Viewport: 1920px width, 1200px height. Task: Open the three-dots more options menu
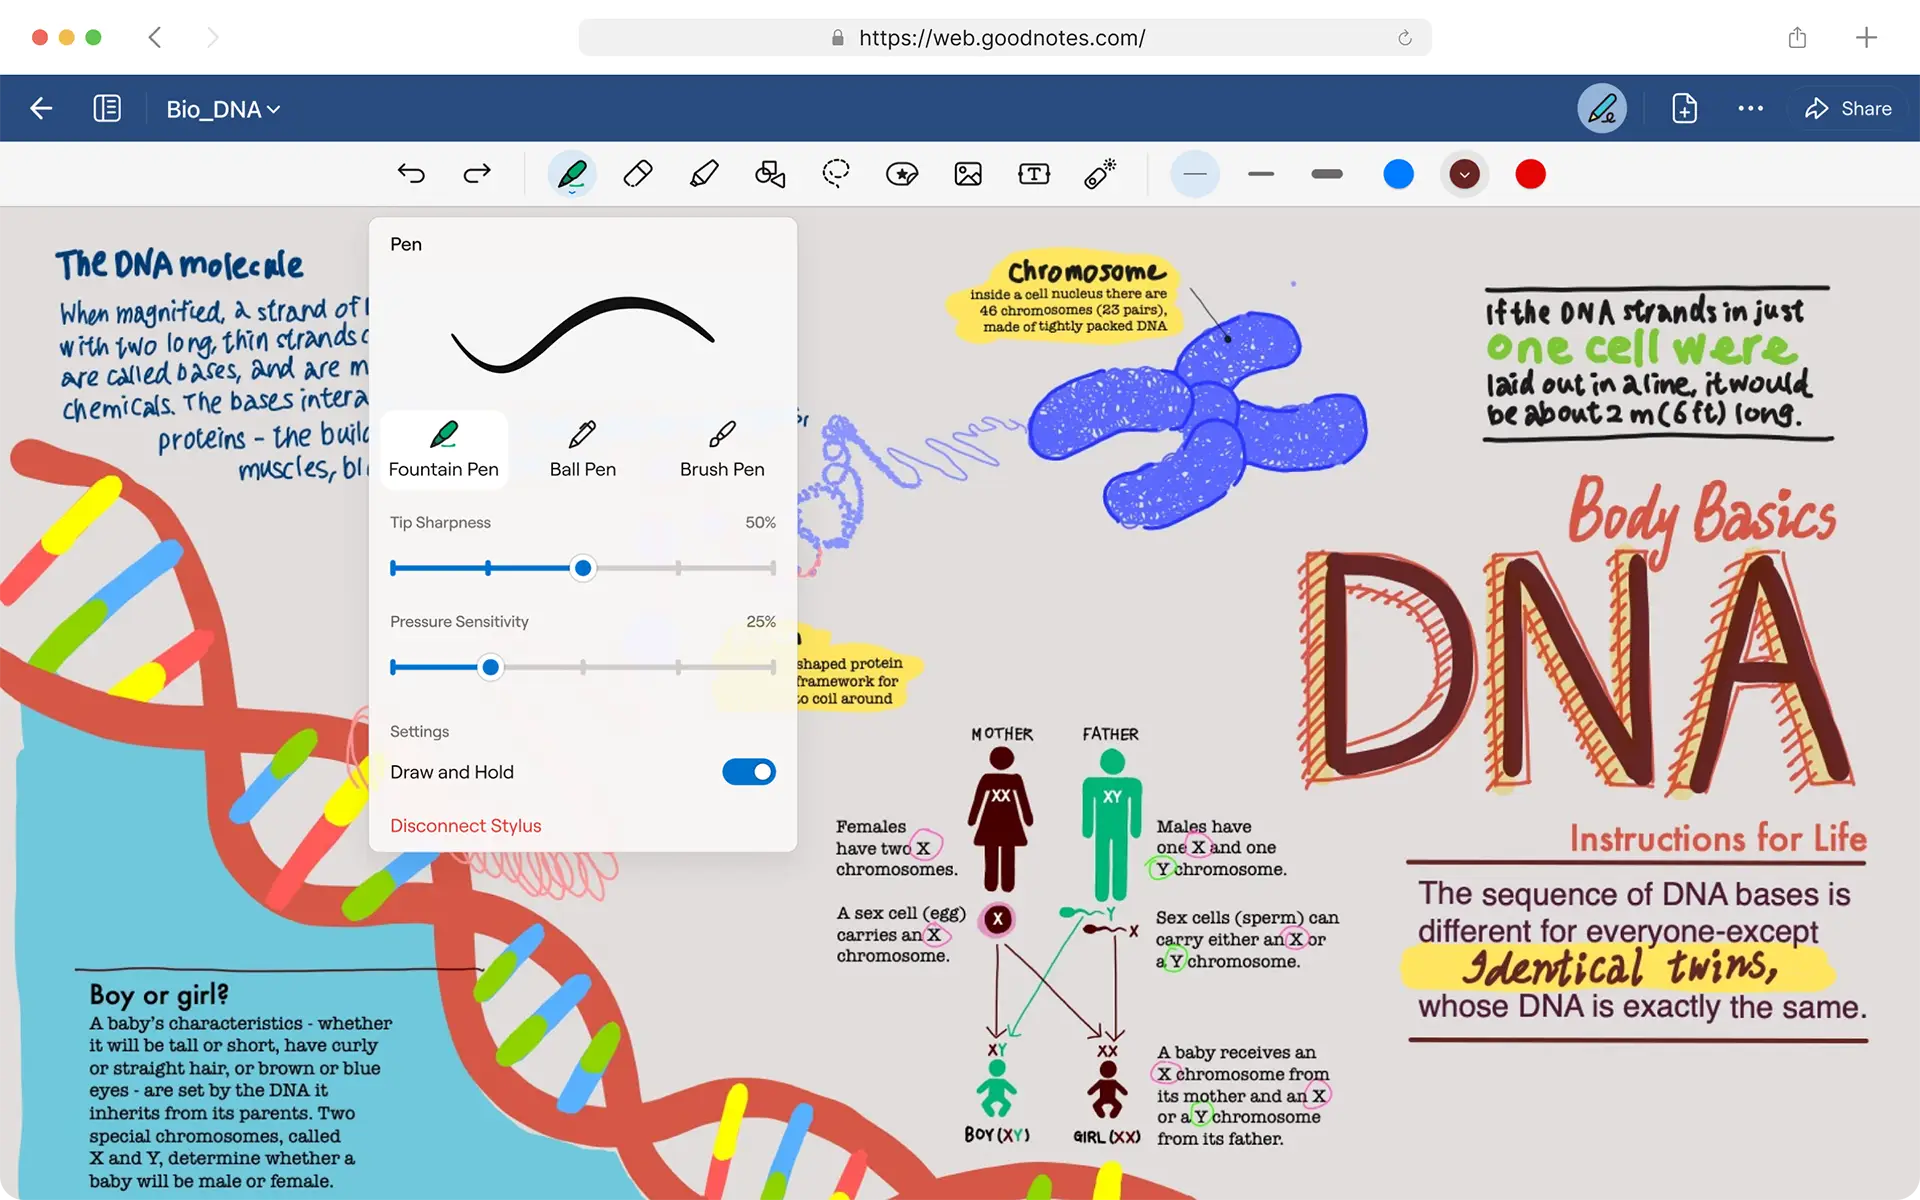(x=1750, y=109)
